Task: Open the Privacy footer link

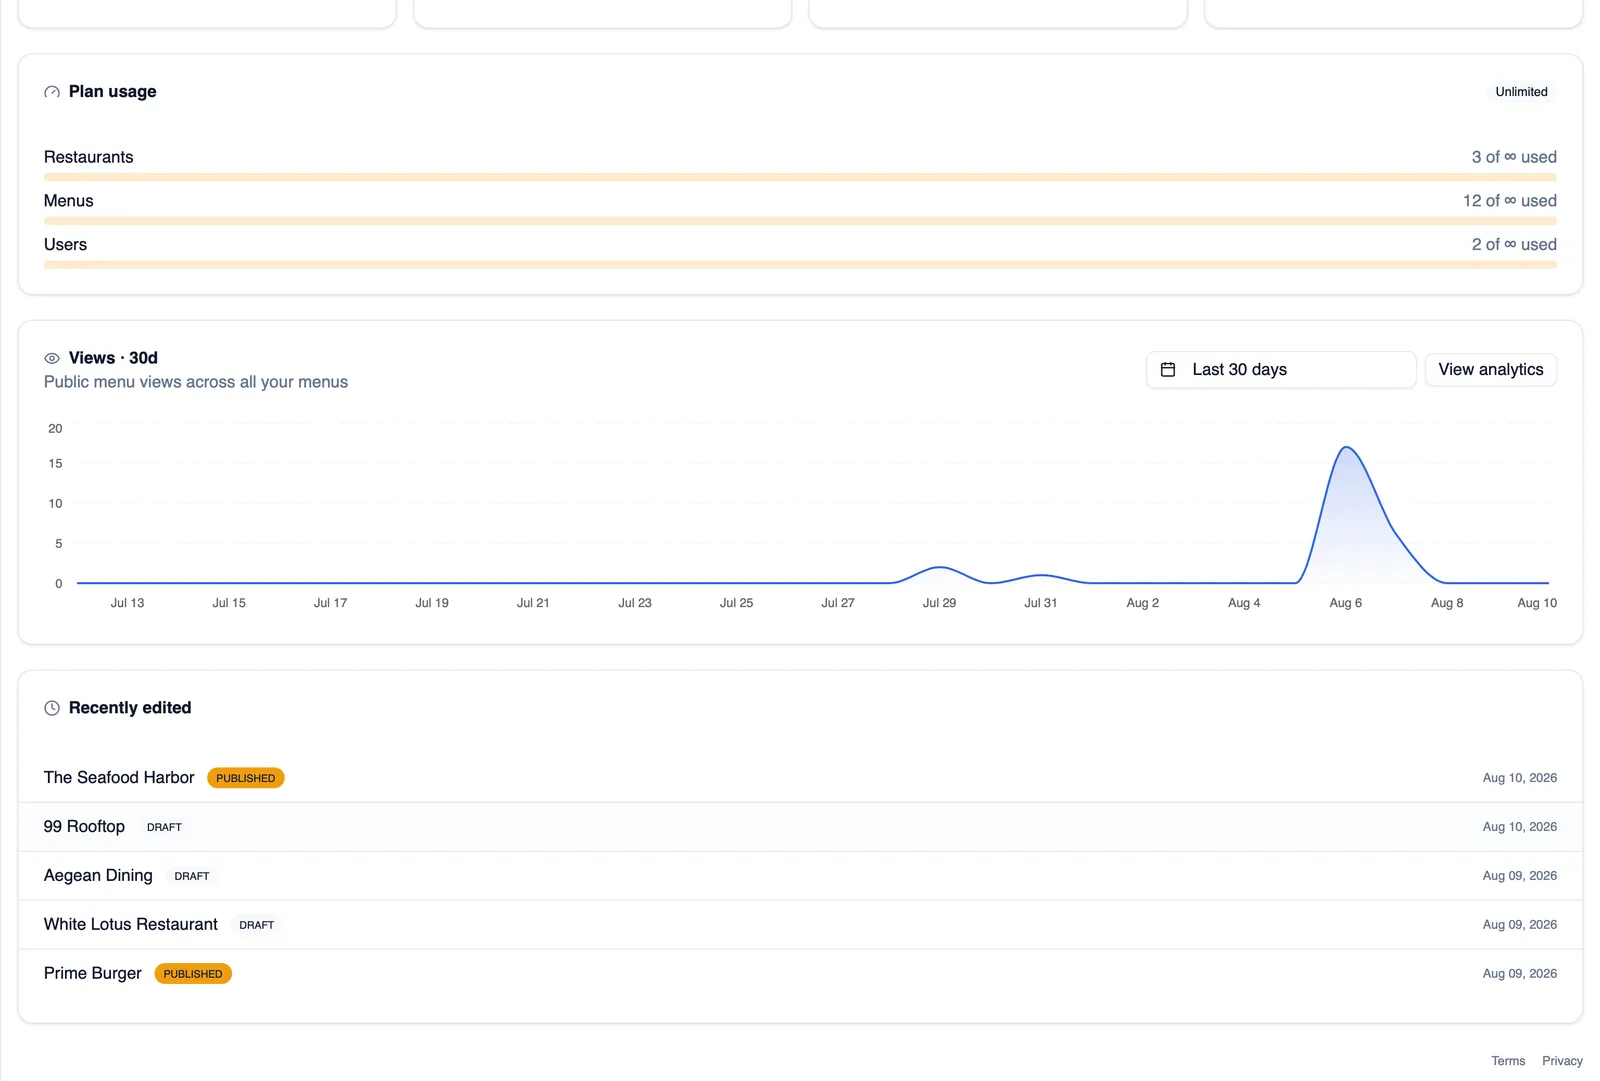Action: 1562,1061
